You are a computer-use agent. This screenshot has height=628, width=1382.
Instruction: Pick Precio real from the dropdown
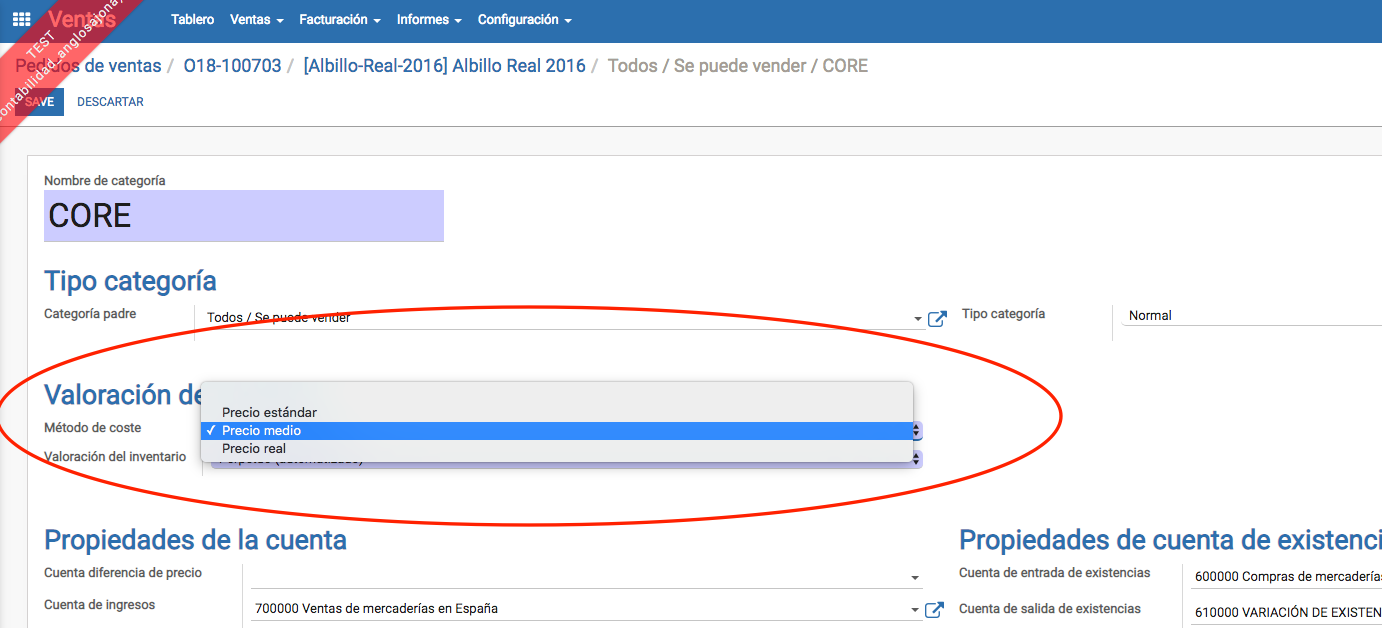(254, 449)
